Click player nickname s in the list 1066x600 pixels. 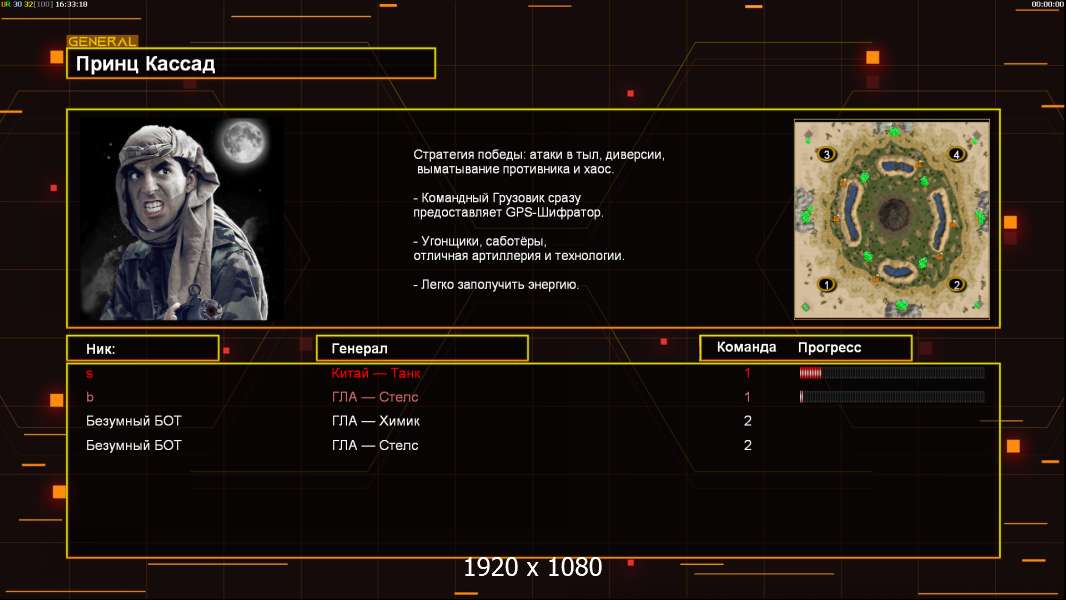click(x=89, y=374)
